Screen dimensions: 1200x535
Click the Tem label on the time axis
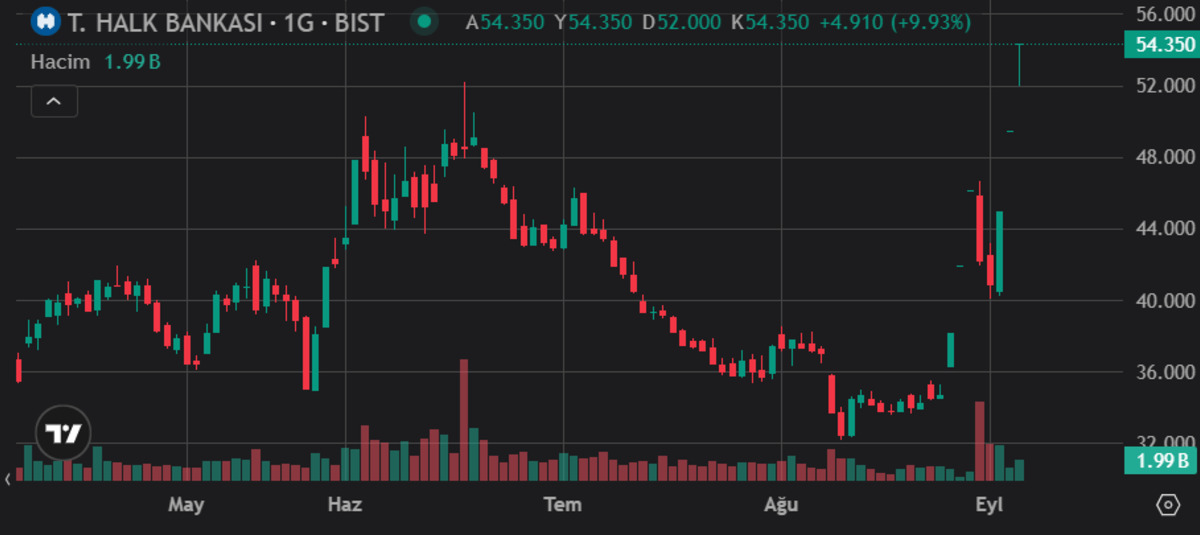[x=563, y=504]
